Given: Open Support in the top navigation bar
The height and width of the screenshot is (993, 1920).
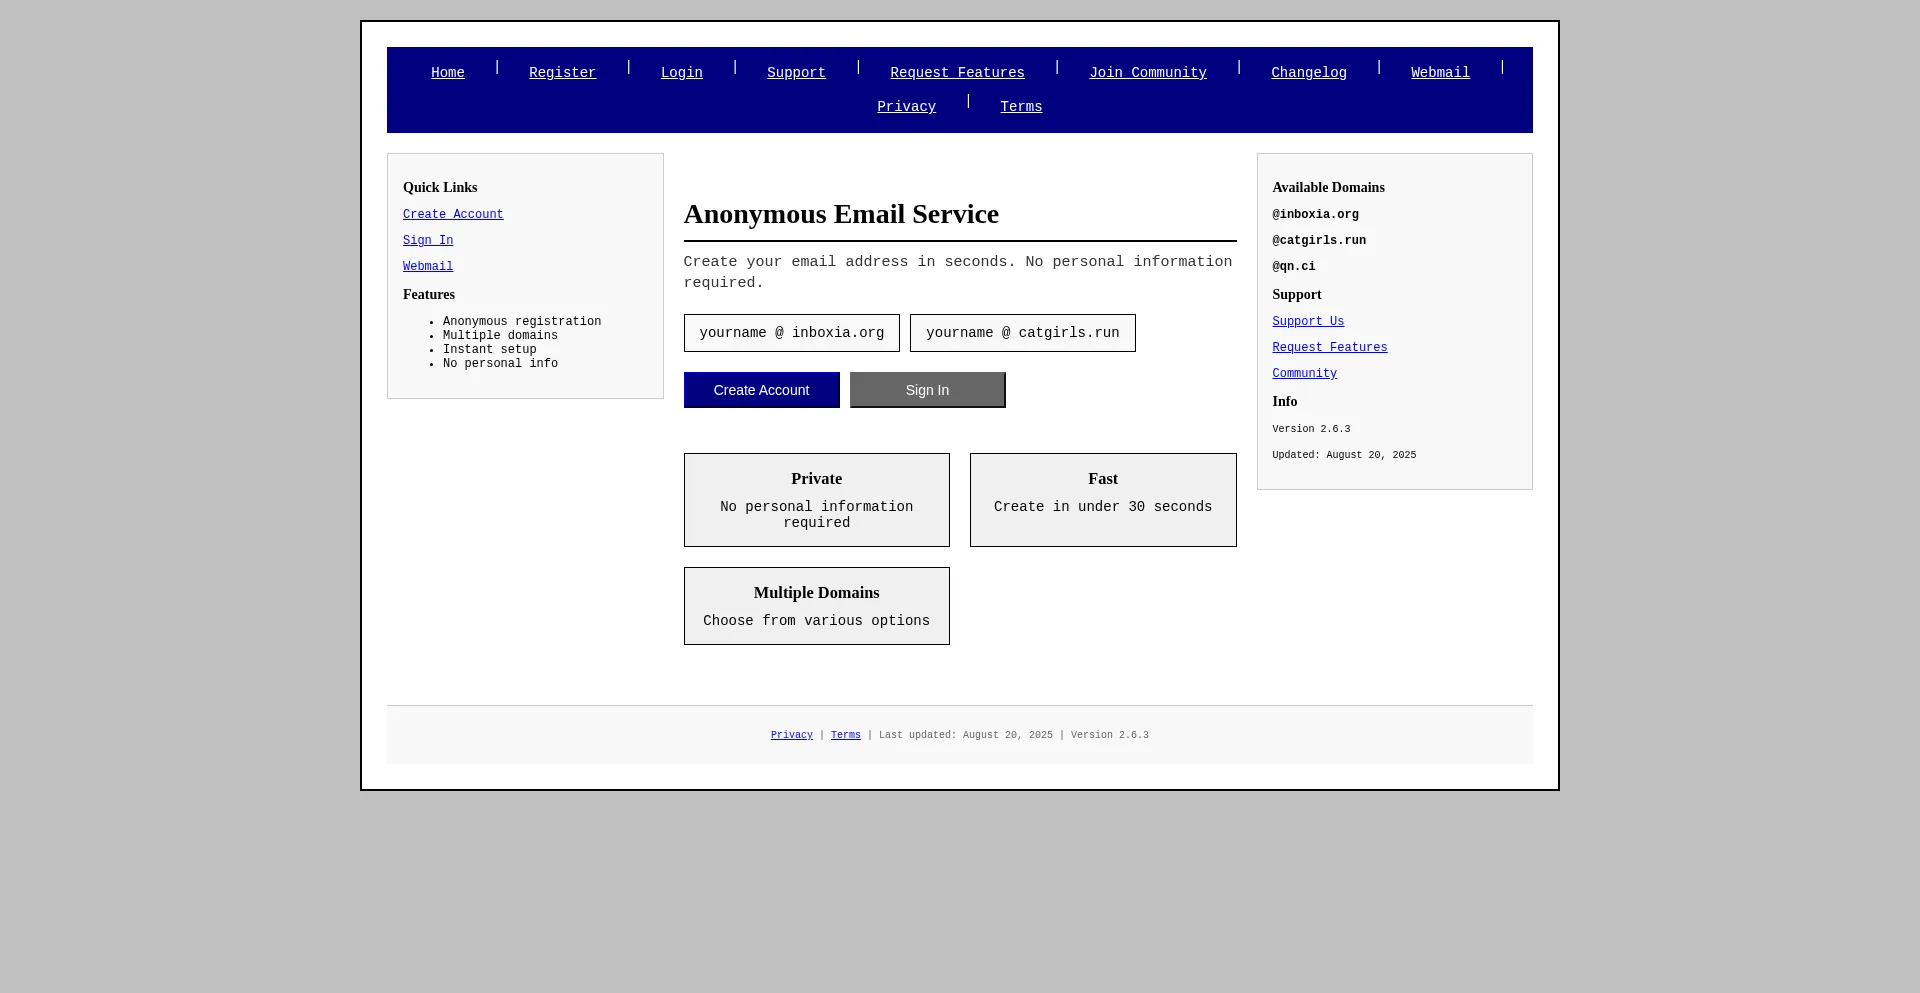Looking at the screenshot, I should (796, 73).
